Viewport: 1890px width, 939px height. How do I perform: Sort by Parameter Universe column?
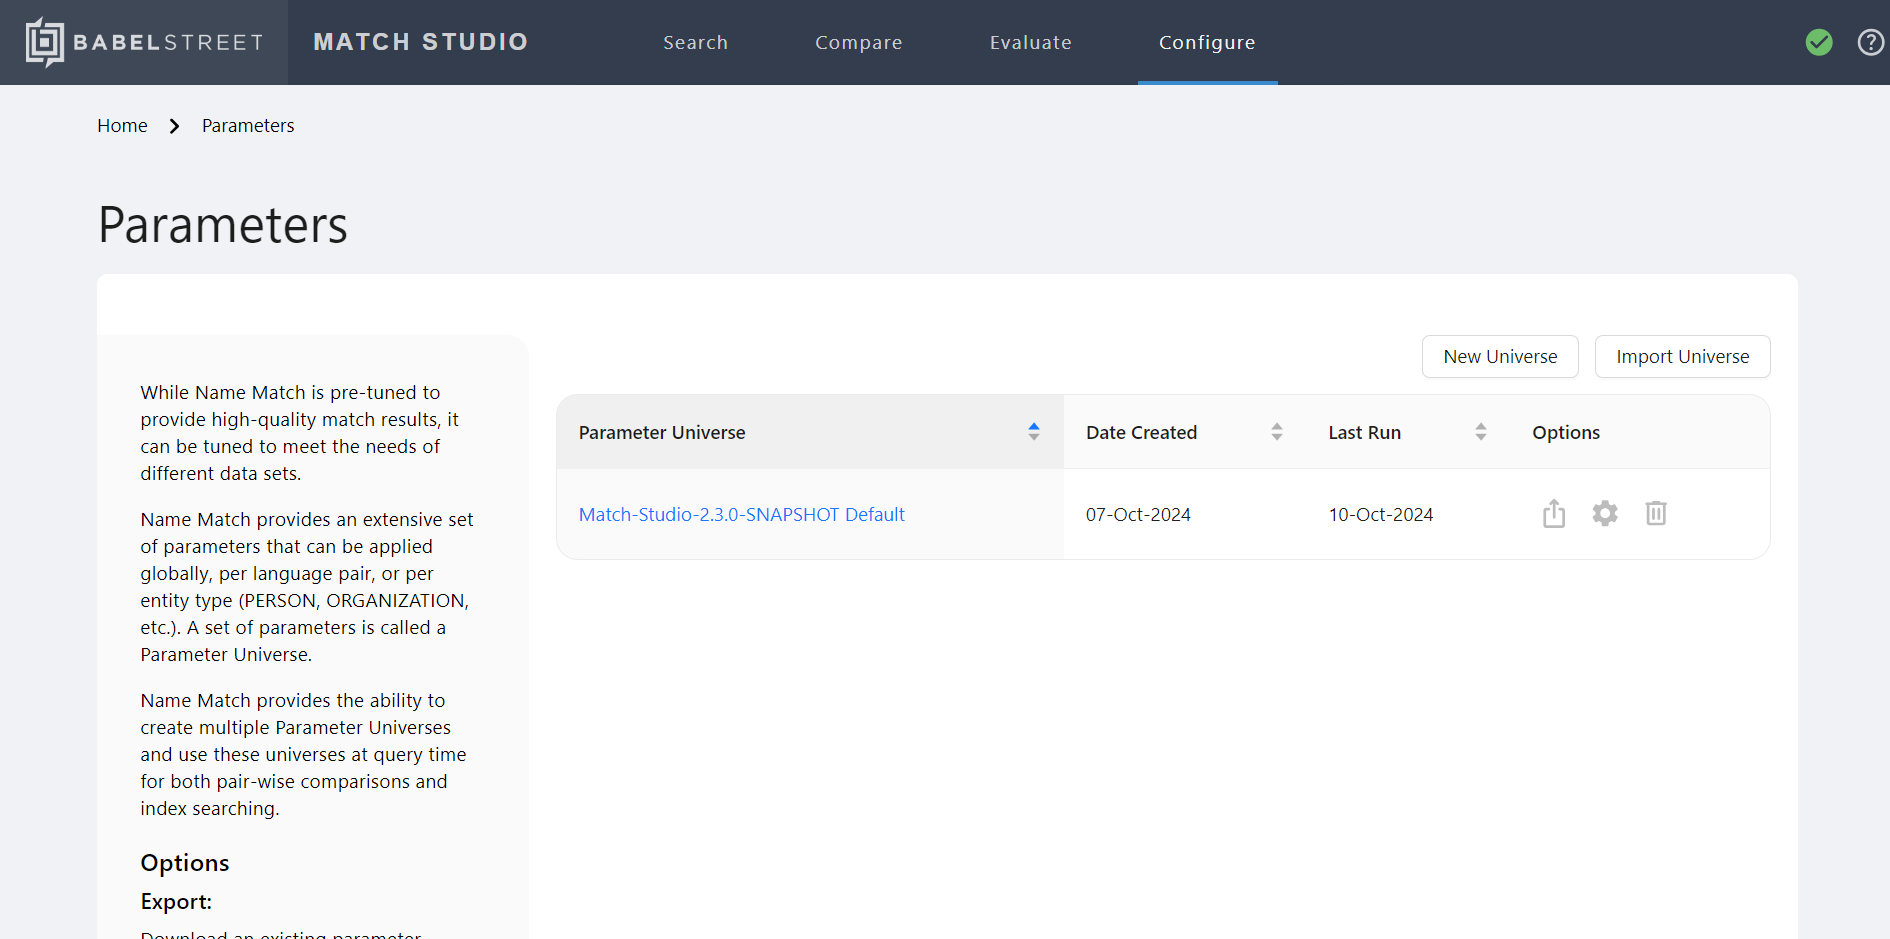coord(1034,431)
